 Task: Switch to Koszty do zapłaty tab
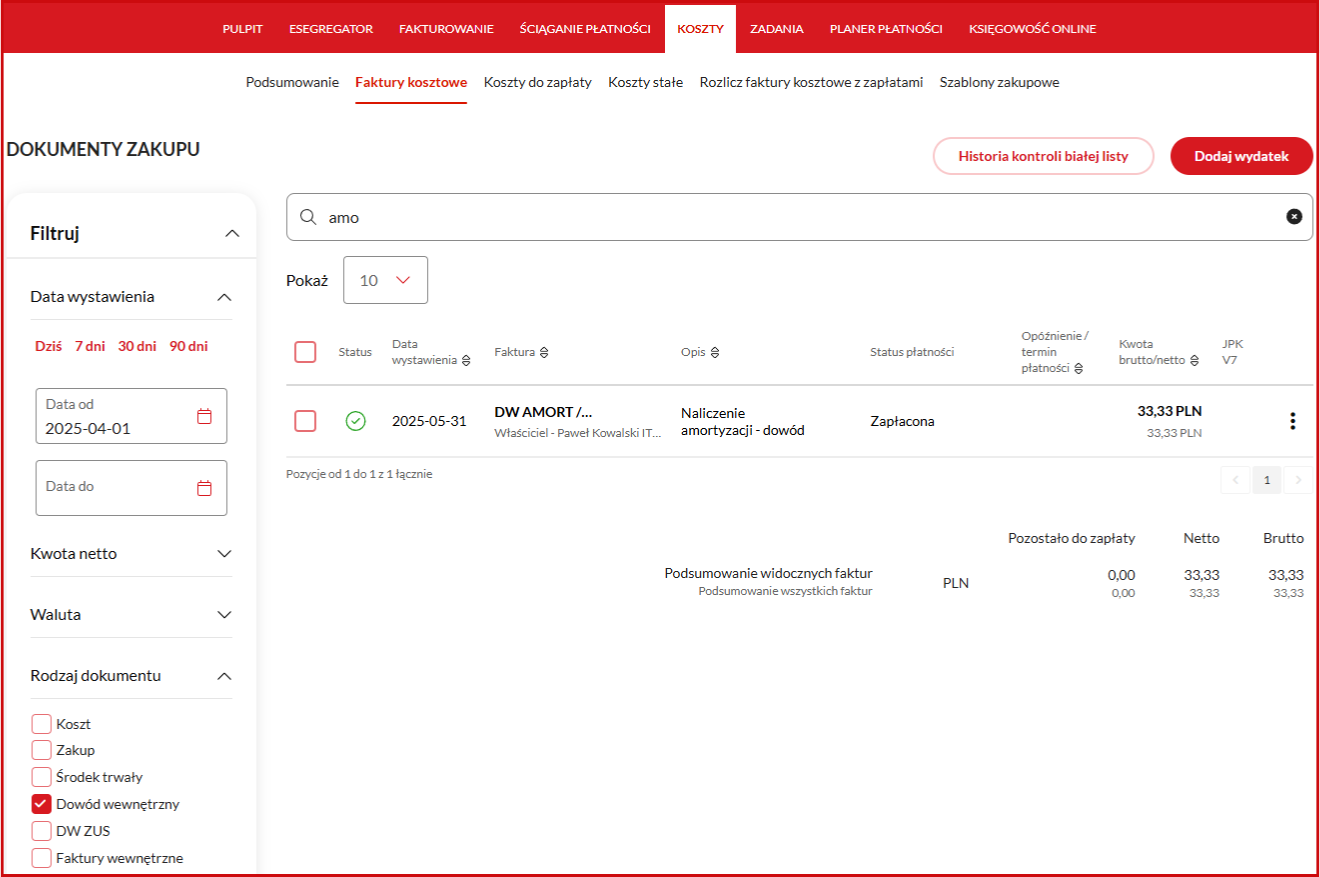coord(538,83)
